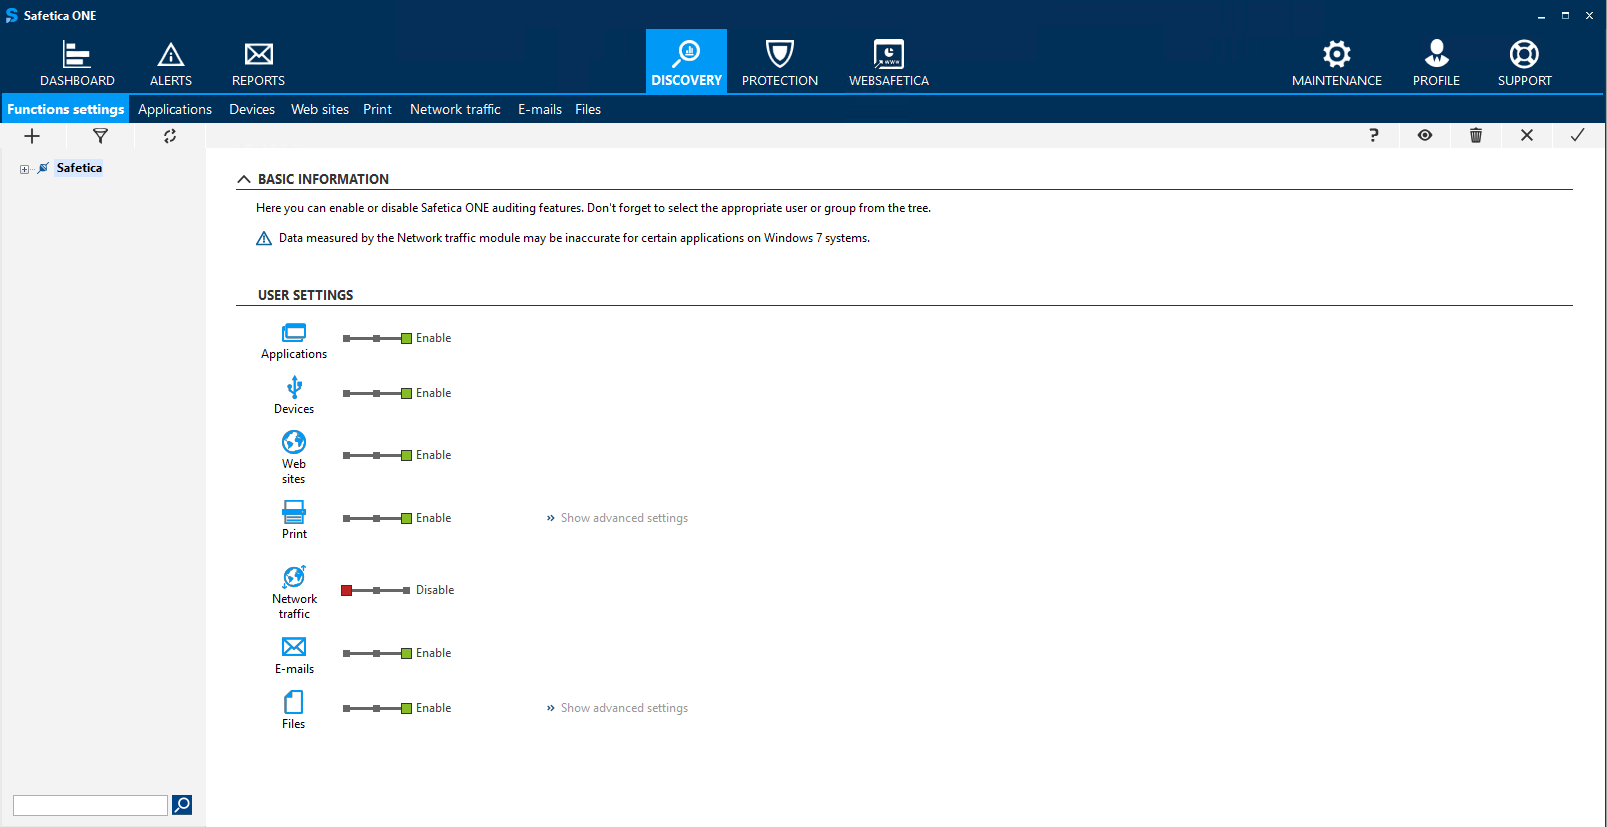Click the Files Enable green toggle
Image resolution: width=1607 pixels, height=827 pixels.
tap(407, 709)
